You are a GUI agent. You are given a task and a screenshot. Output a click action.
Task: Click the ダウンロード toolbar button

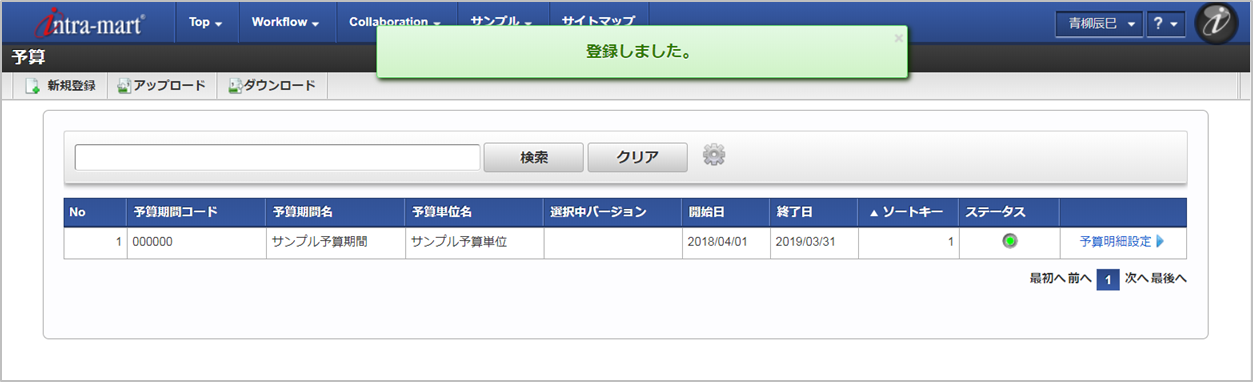click(x=272, y=86)
